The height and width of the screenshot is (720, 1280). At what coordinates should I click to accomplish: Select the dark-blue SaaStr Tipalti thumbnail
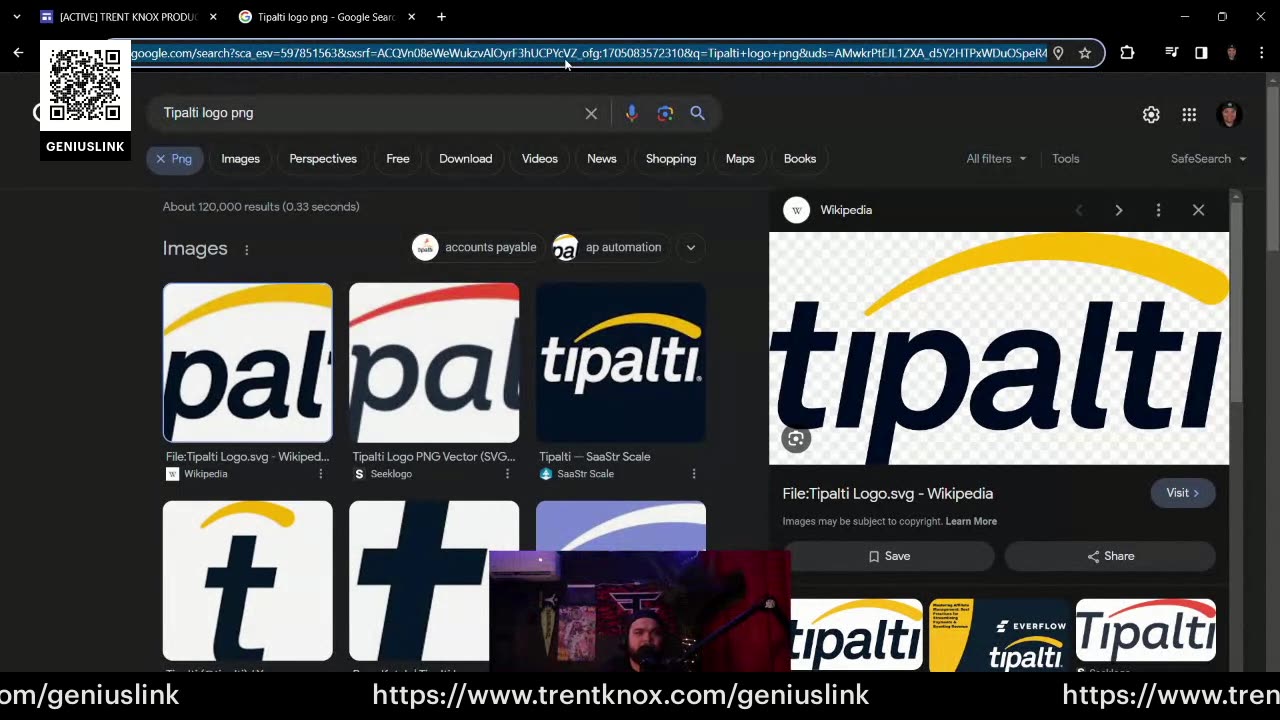(620, 362)
